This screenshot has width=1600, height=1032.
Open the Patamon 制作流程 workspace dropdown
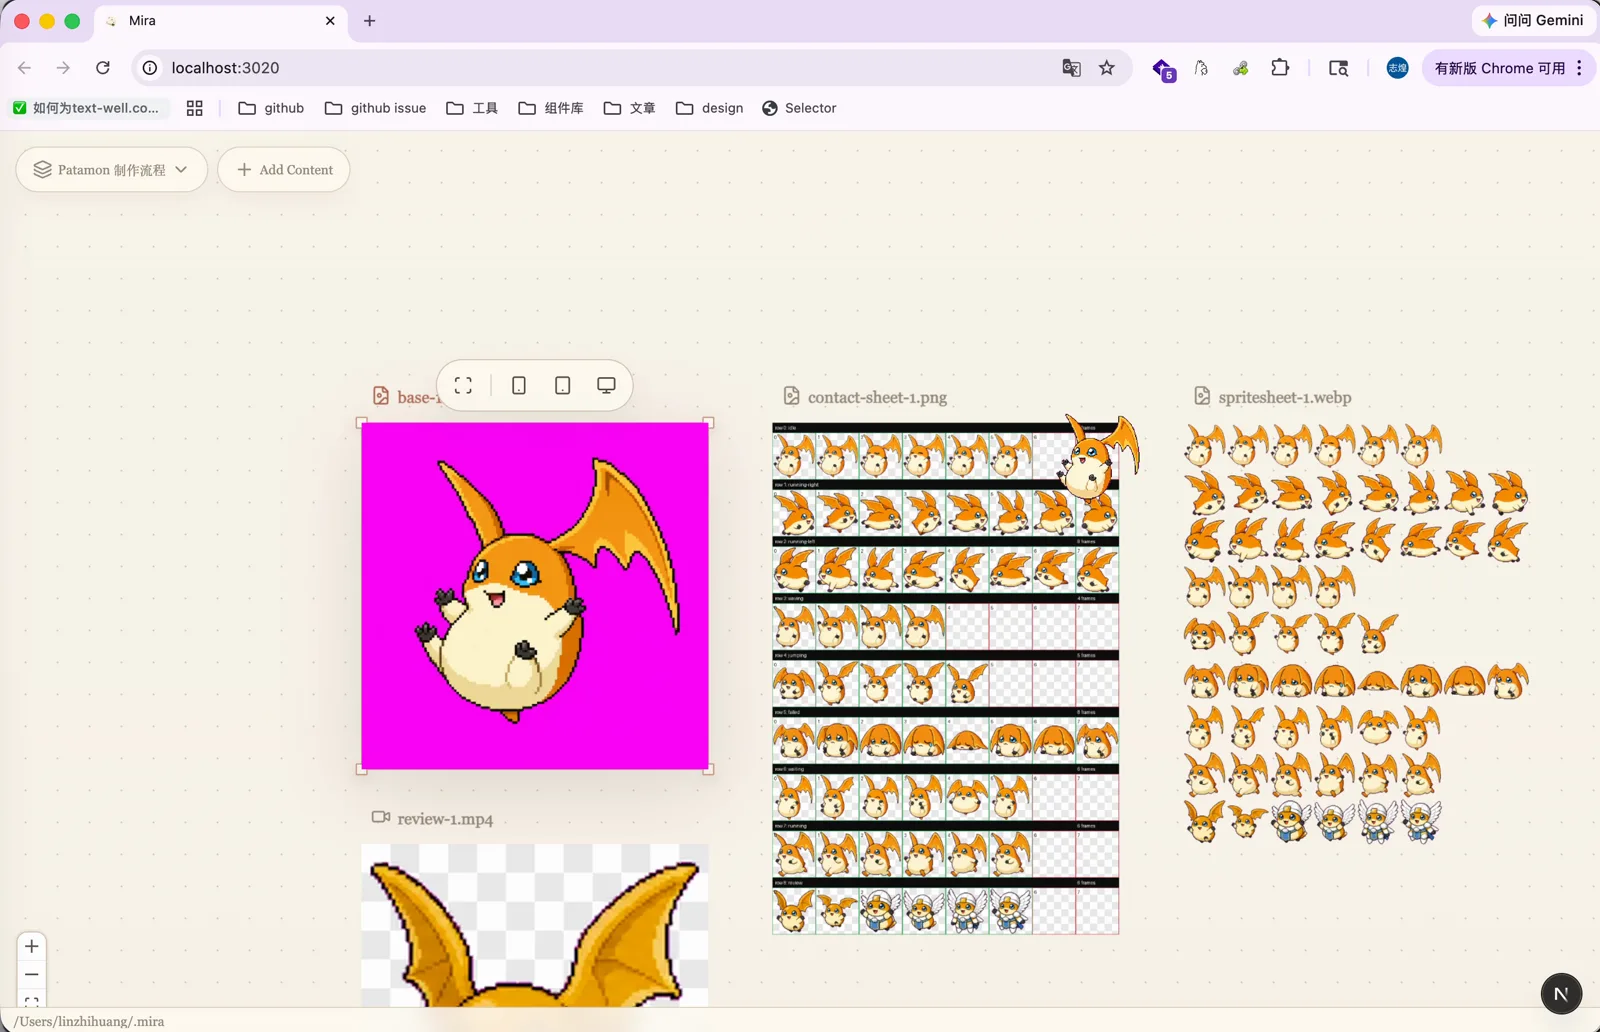pos(111,170)
